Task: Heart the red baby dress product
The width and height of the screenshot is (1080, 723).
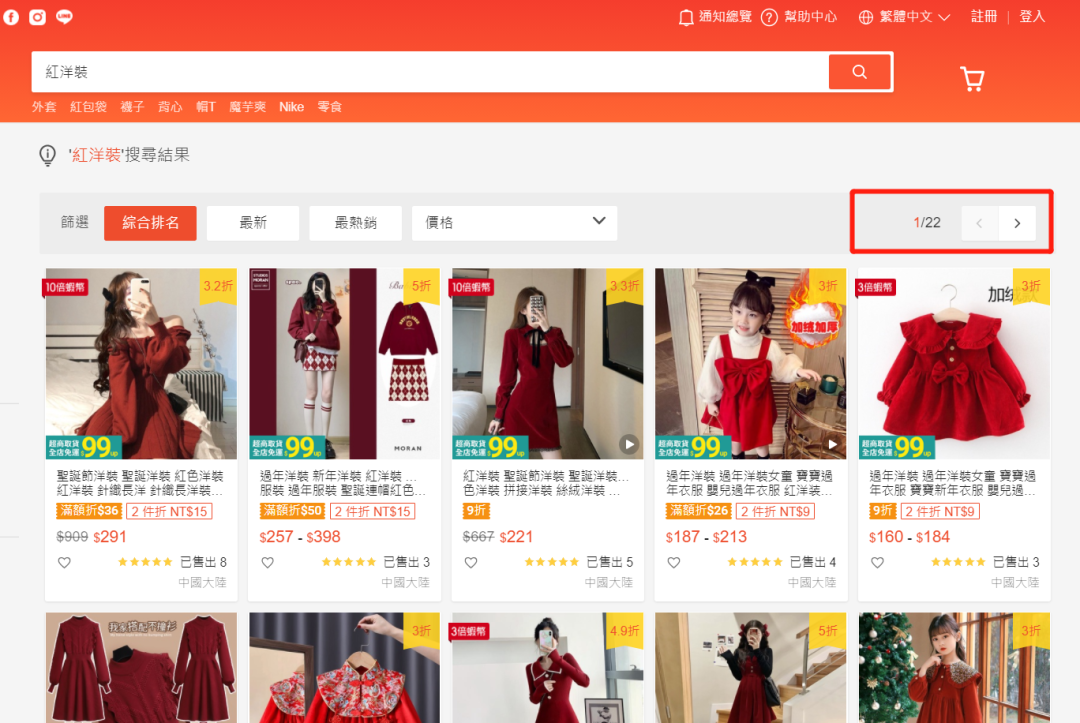Action: tap(877, 562)
